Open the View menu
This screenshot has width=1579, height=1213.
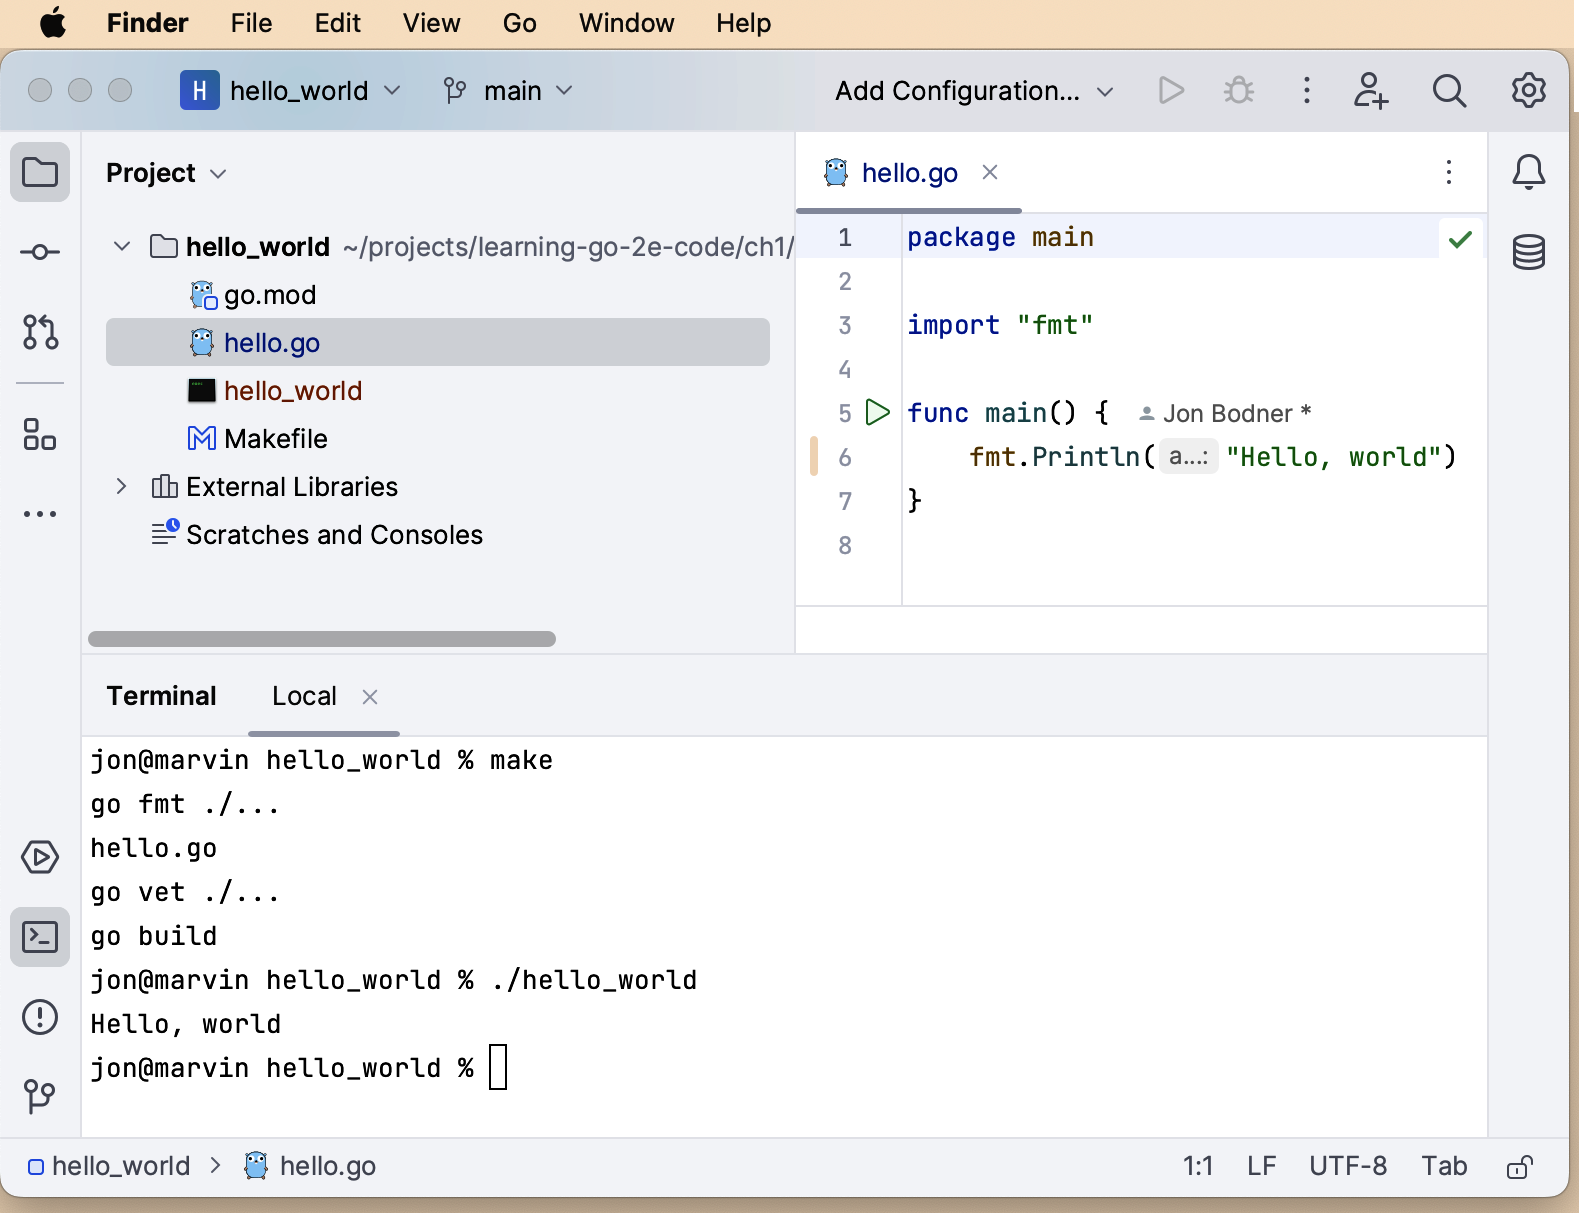pyautogui.click(x=431, y=23)
